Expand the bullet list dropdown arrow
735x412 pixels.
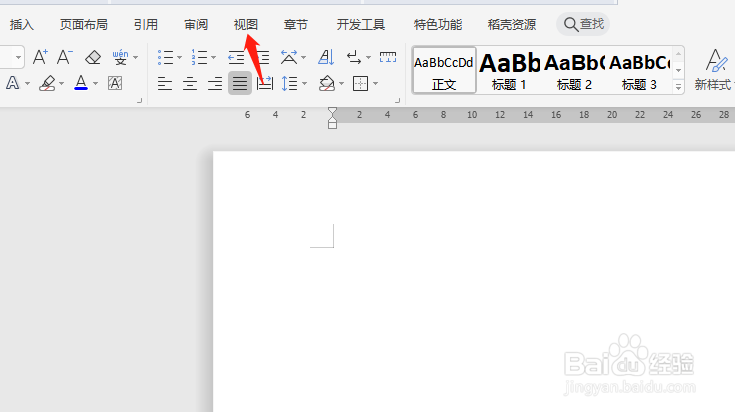179,58
